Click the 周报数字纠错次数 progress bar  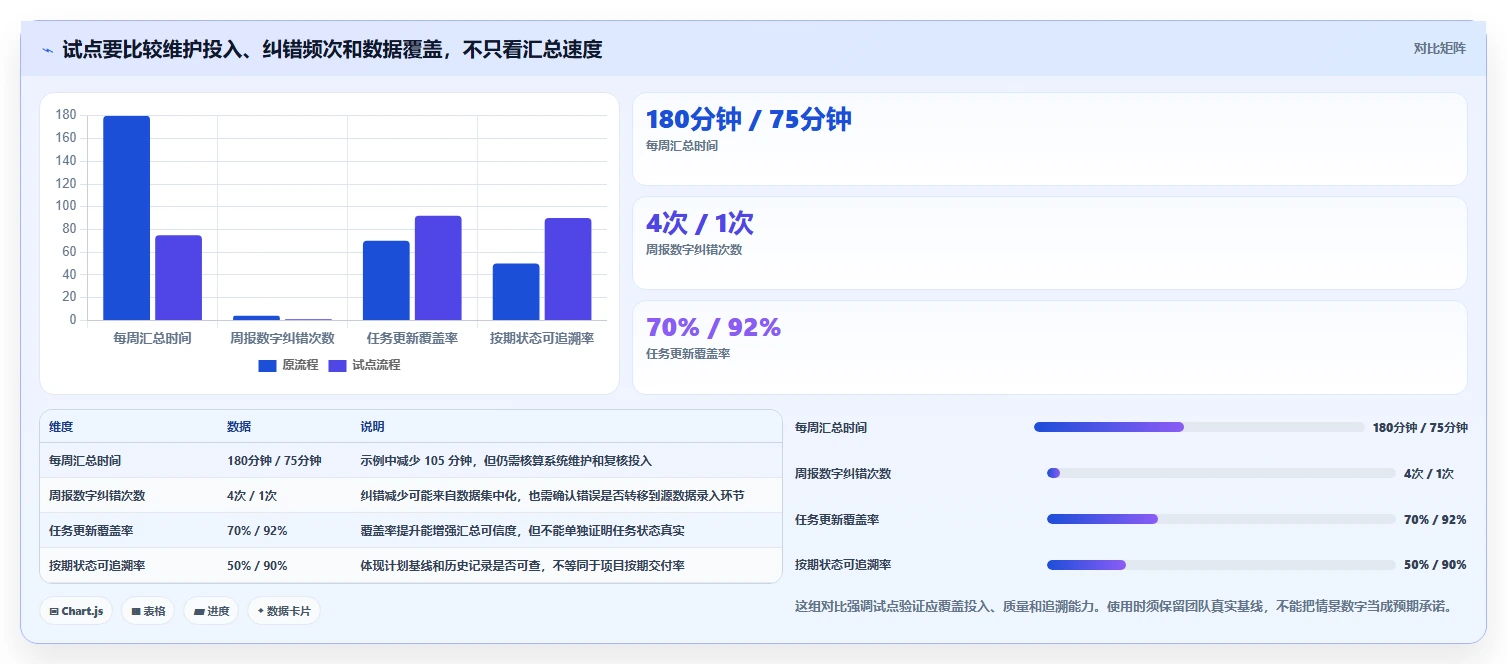(1221, 473)
